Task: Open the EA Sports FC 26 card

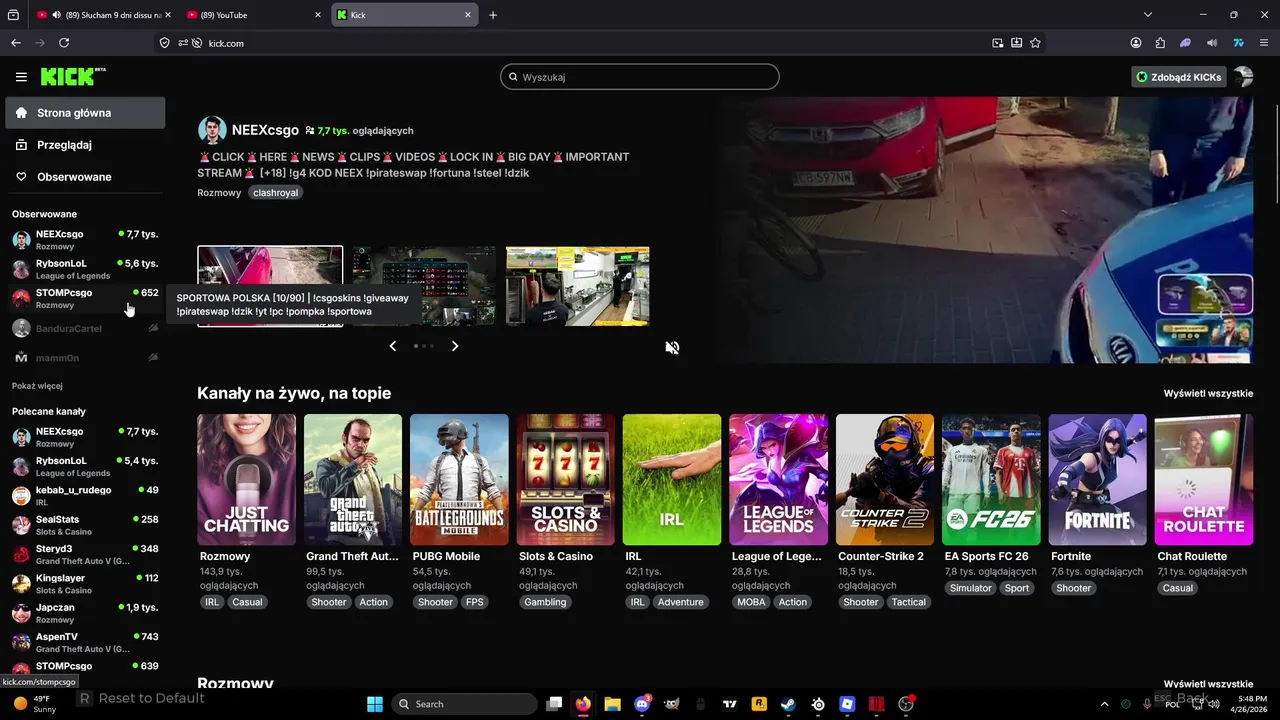Action: pyautogui.click(x=991, y=480)
